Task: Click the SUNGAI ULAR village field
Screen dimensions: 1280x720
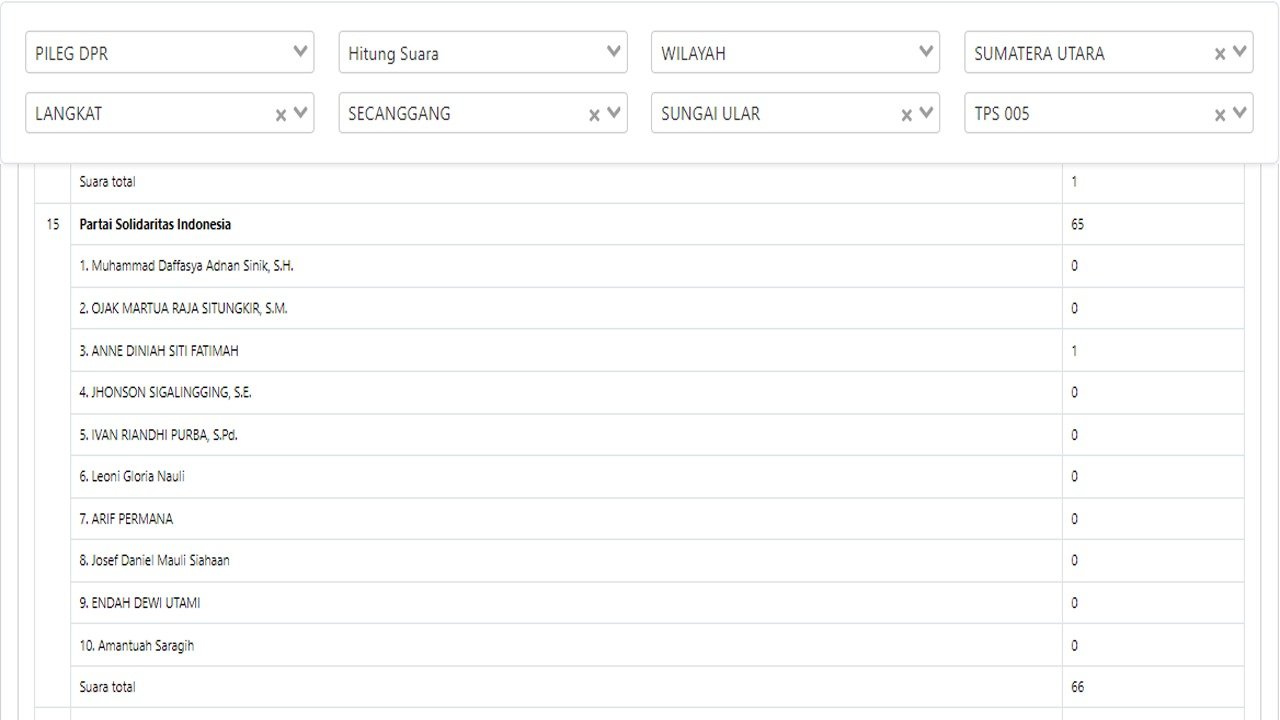Action: point(770,114)
